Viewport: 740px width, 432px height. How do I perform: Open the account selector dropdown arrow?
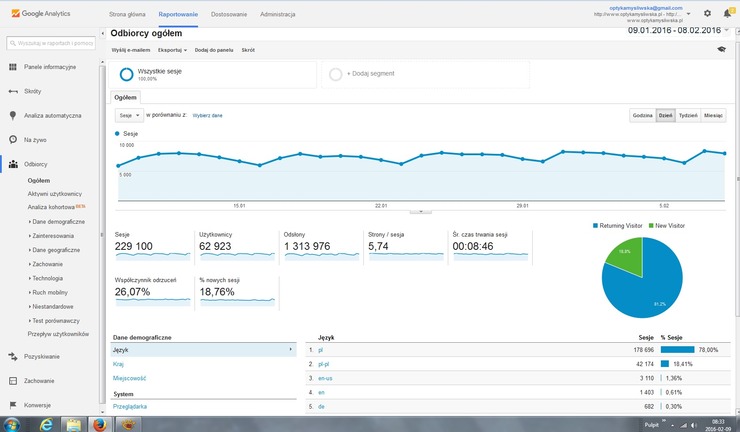(689, 14)
